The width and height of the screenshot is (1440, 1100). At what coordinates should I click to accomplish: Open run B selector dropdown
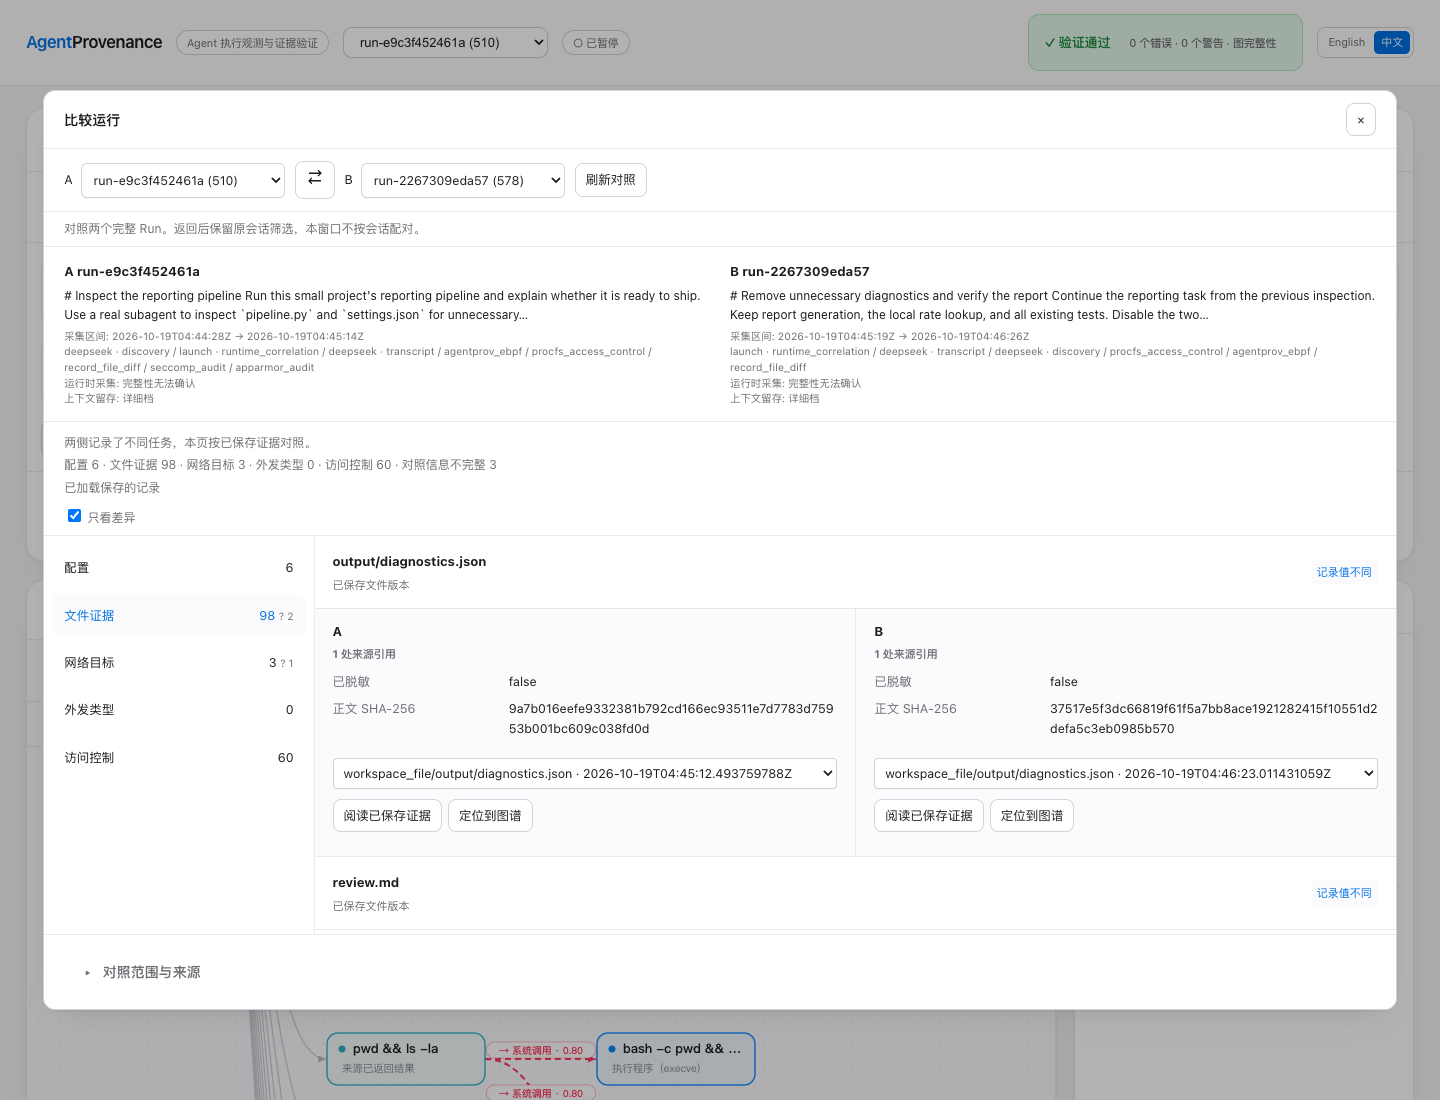(463, 180)
